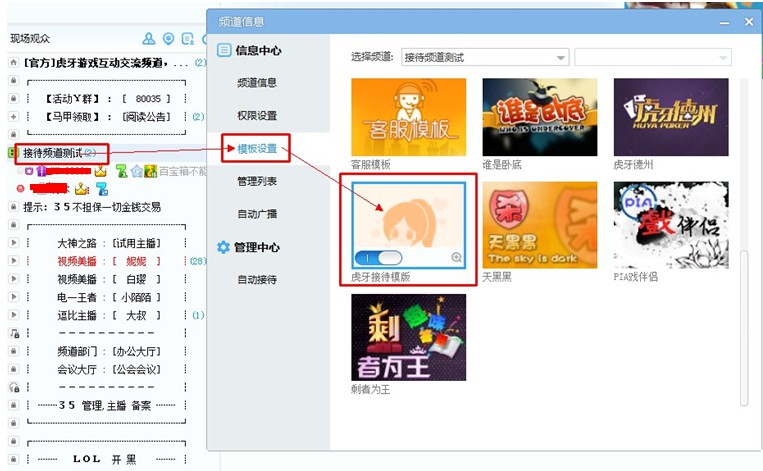Expand the 马甲领取 channel with plus icon
The height and width of the screenshot is (471, 763).
tap(13, 117)
